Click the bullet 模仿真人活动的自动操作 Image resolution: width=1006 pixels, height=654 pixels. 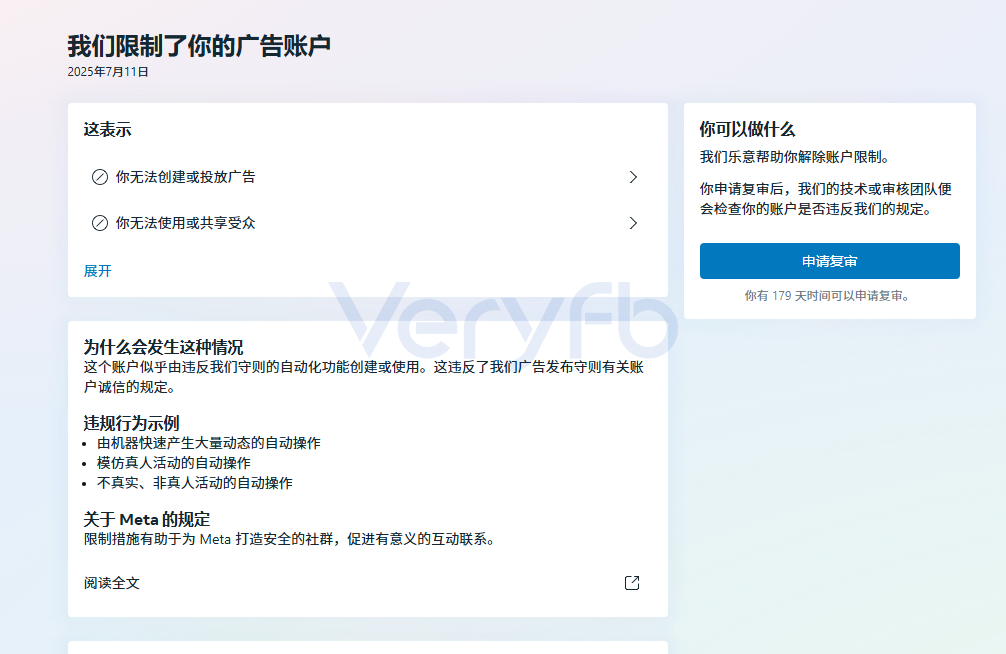(174, 463)
